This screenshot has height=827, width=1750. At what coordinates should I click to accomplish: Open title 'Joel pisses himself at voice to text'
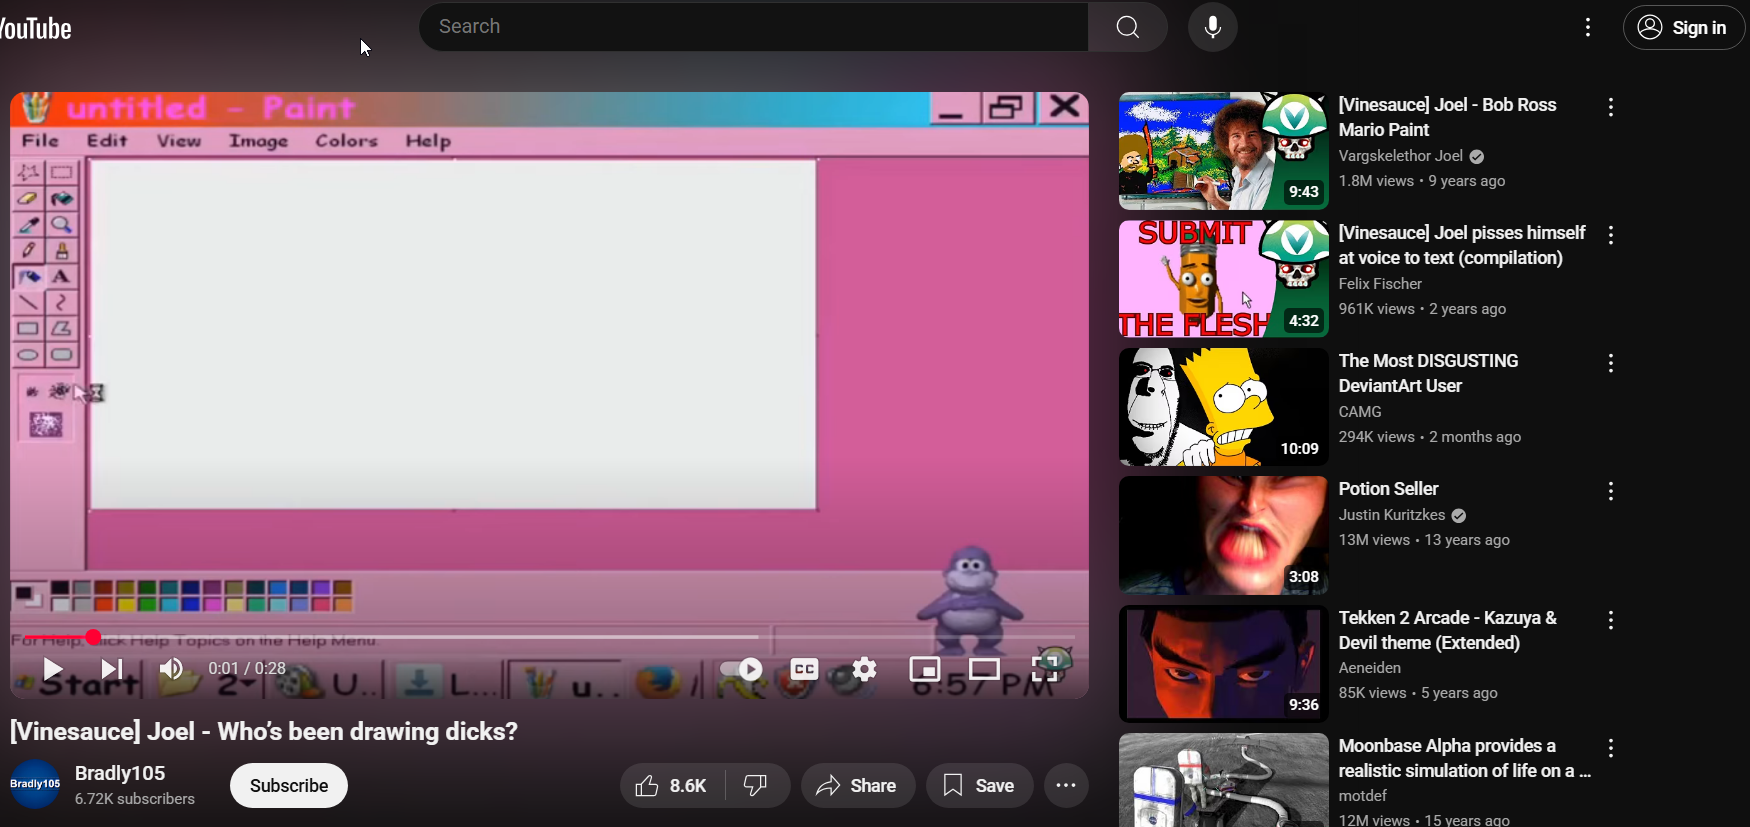[1462, 245]
